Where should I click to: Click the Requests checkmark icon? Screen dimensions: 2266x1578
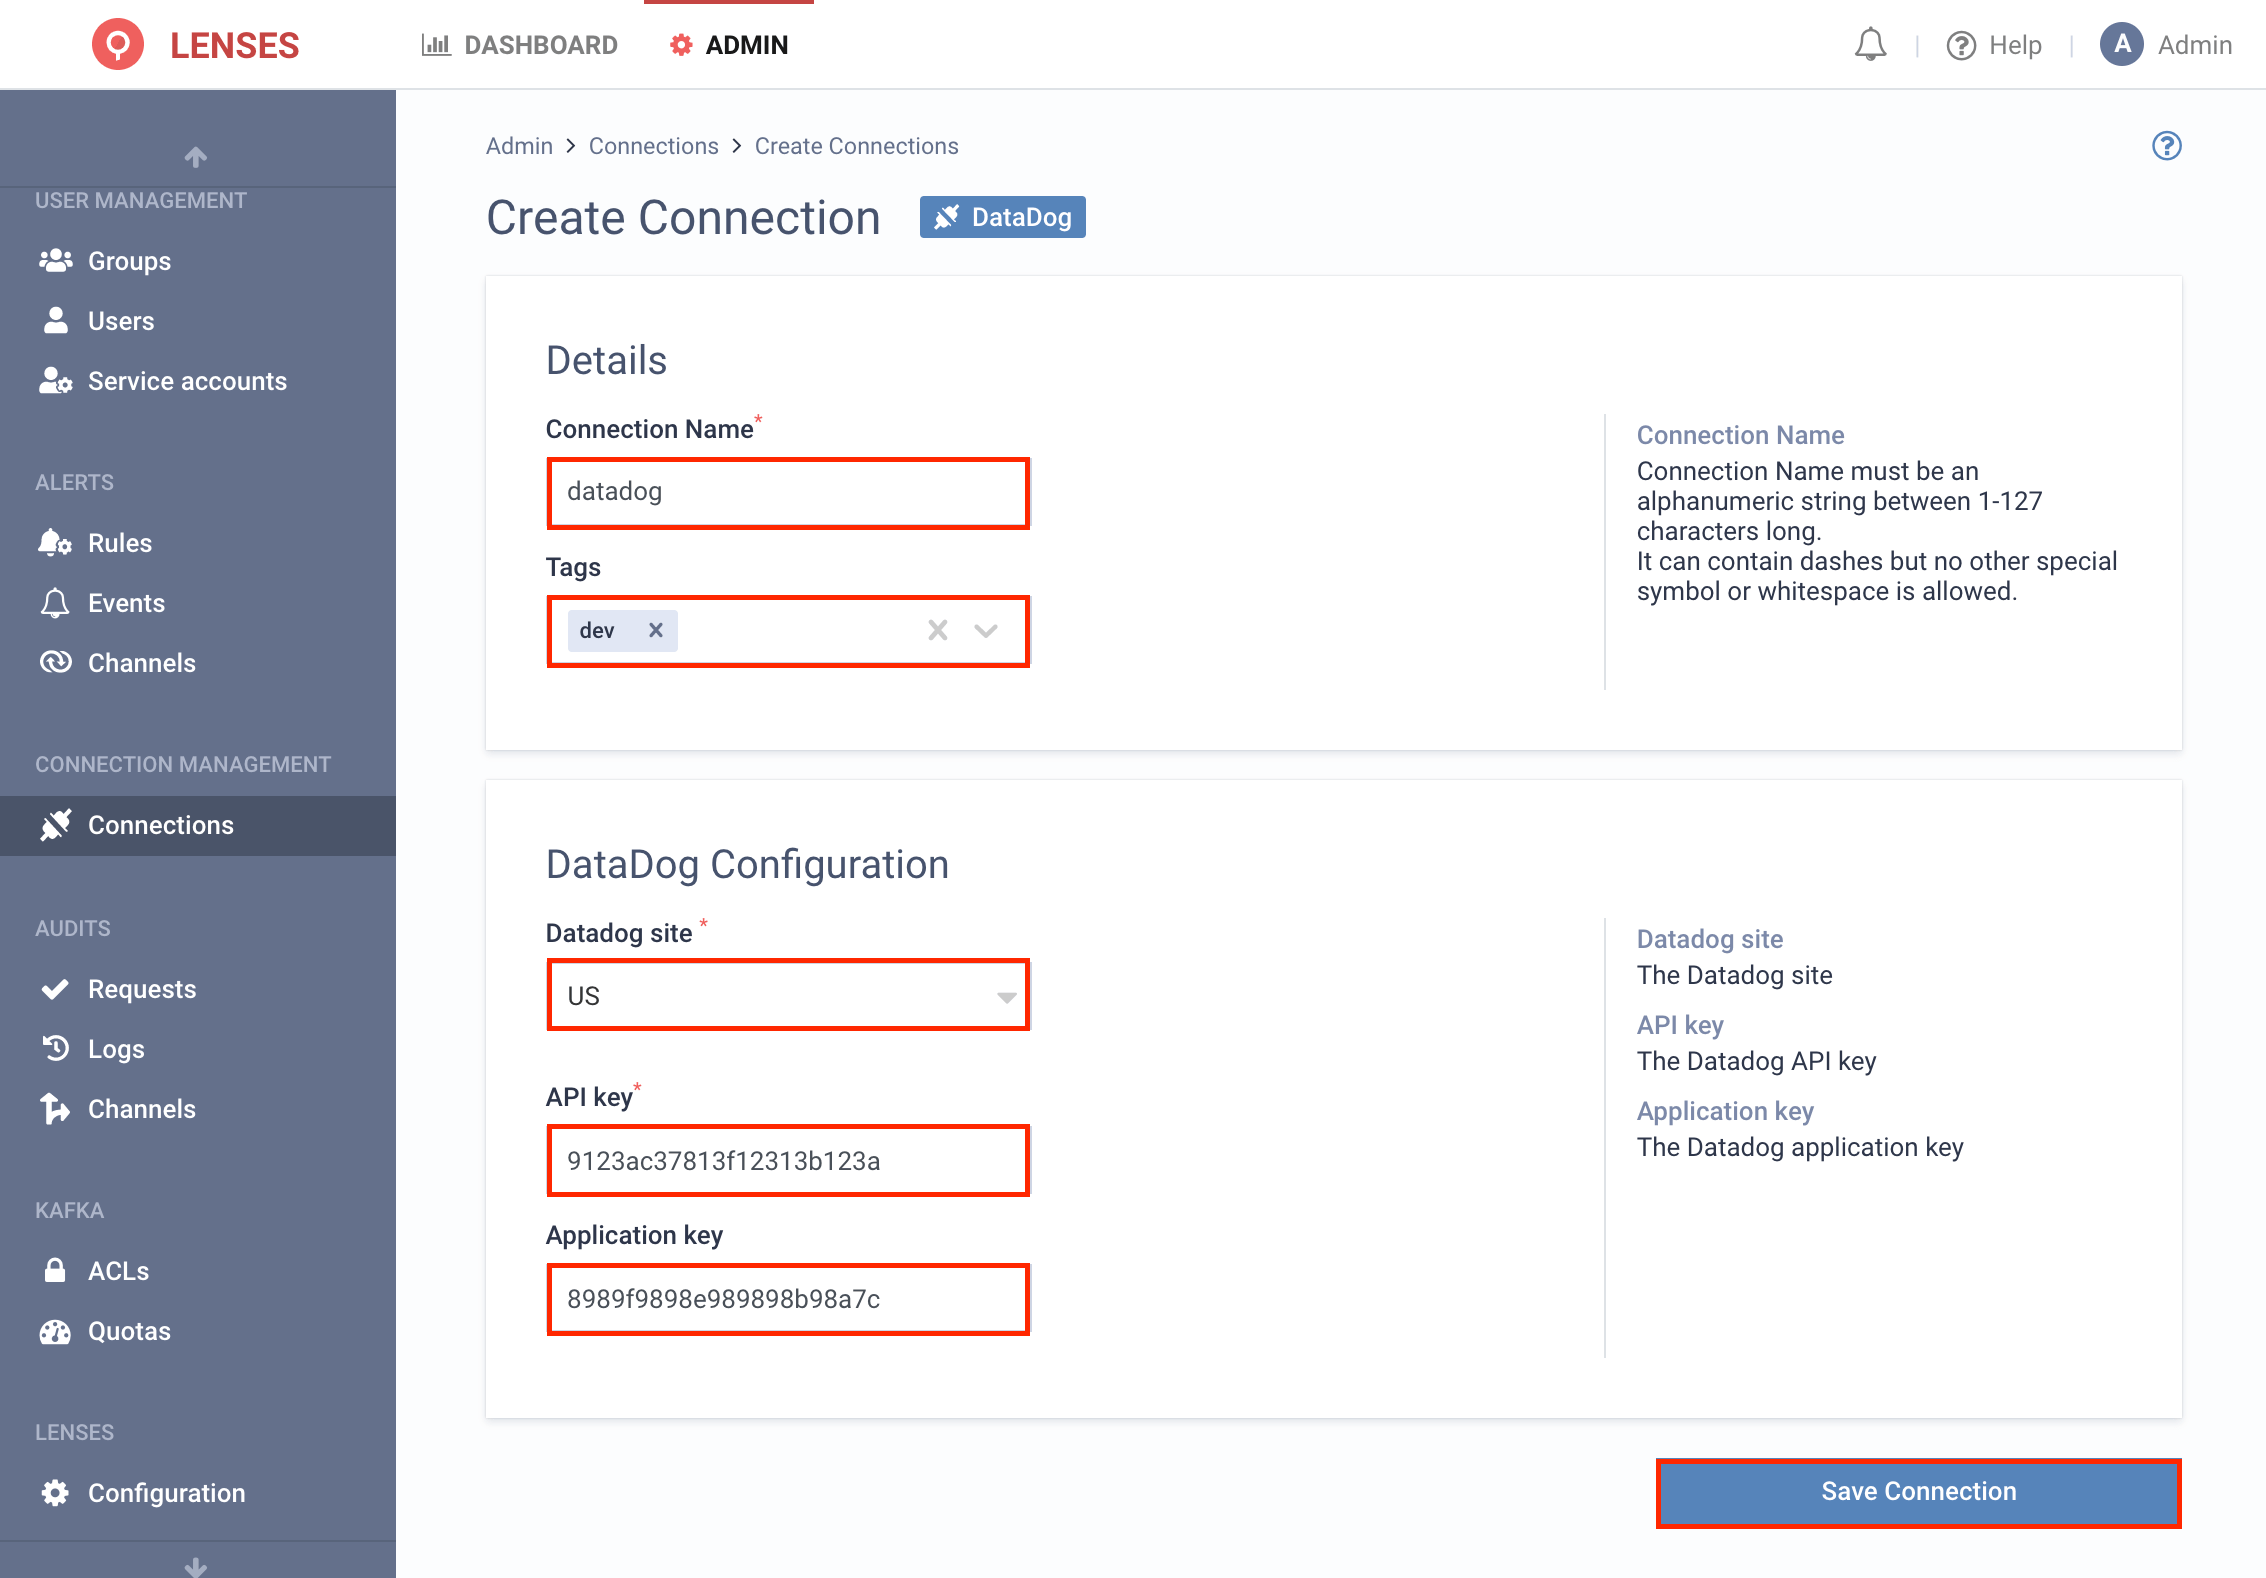click(55, 989)
